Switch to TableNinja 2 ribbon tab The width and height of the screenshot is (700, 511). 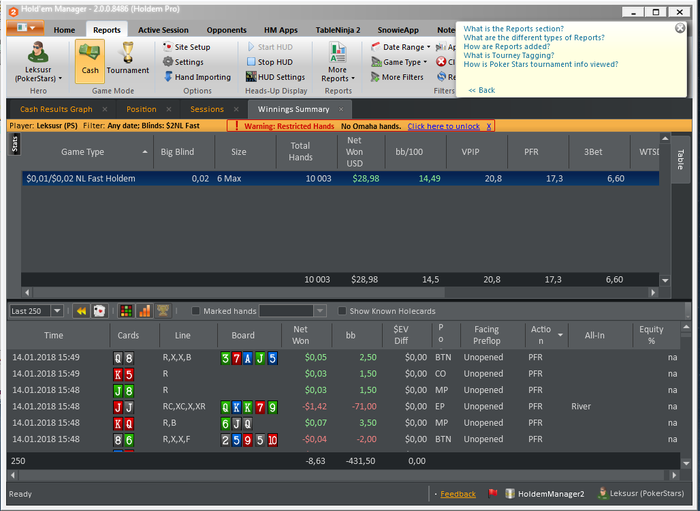[338, 30]
